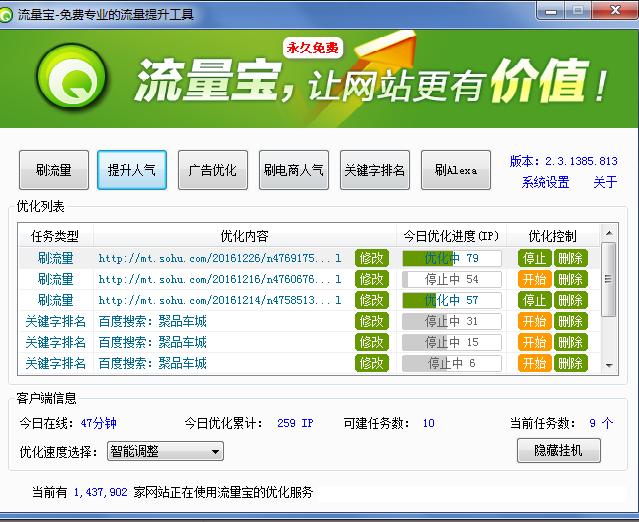
Task: Open the 刷流量 tab
Action: (x=54, y=170)
